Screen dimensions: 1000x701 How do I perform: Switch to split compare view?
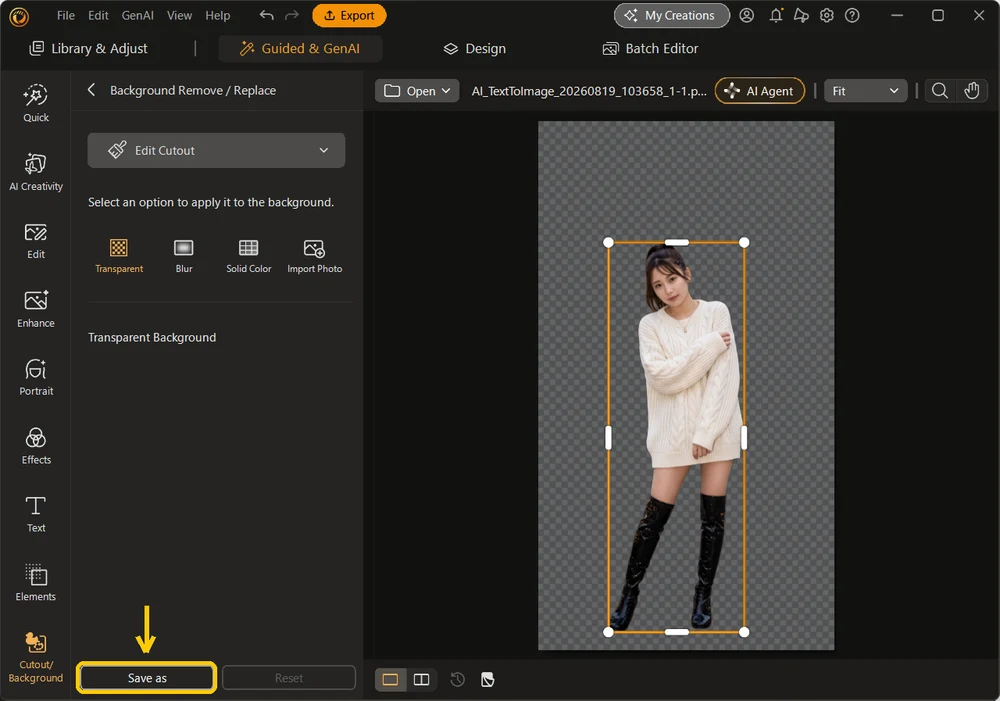(422, 679)
